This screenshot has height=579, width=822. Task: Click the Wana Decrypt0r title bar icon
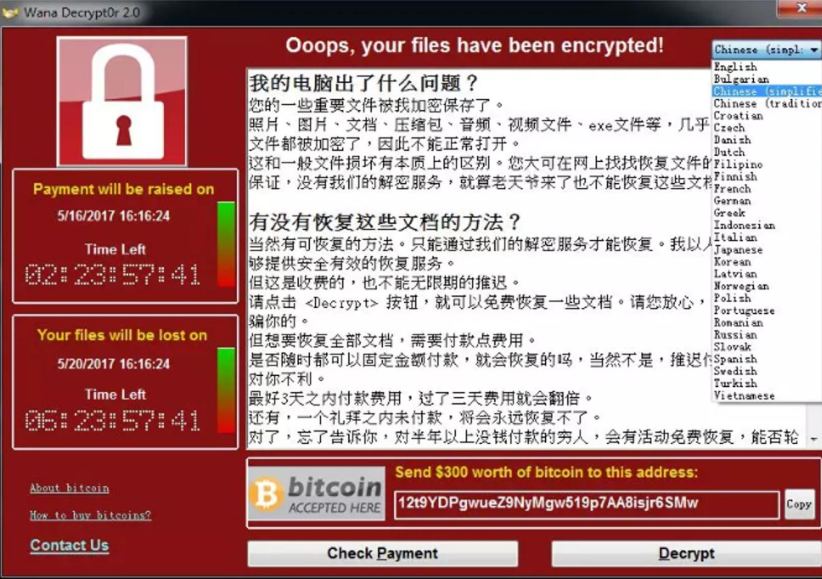click(11, 12)
